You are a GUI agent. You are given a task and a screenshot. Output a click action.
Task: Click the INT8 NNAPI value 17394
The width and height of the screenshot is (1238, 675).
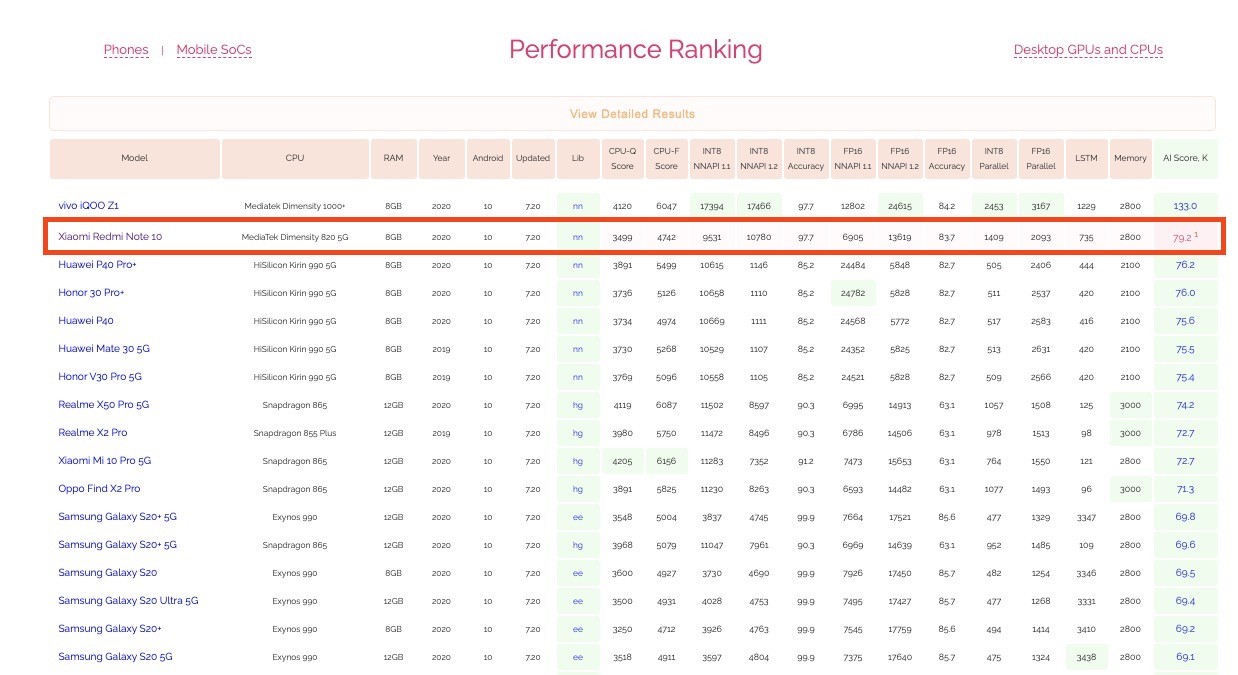click(x=712, y=206)
